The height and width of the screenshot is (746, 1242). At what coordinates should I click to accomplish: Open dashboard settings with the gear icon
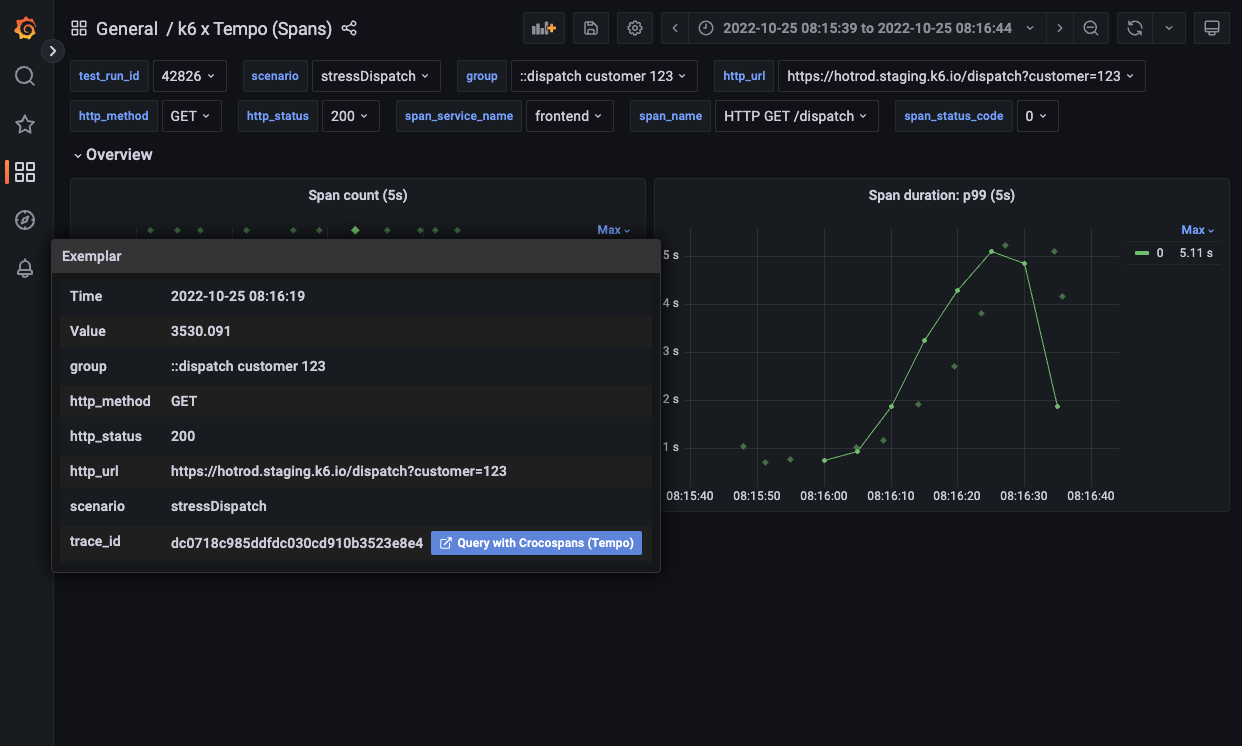coord(635,28)
